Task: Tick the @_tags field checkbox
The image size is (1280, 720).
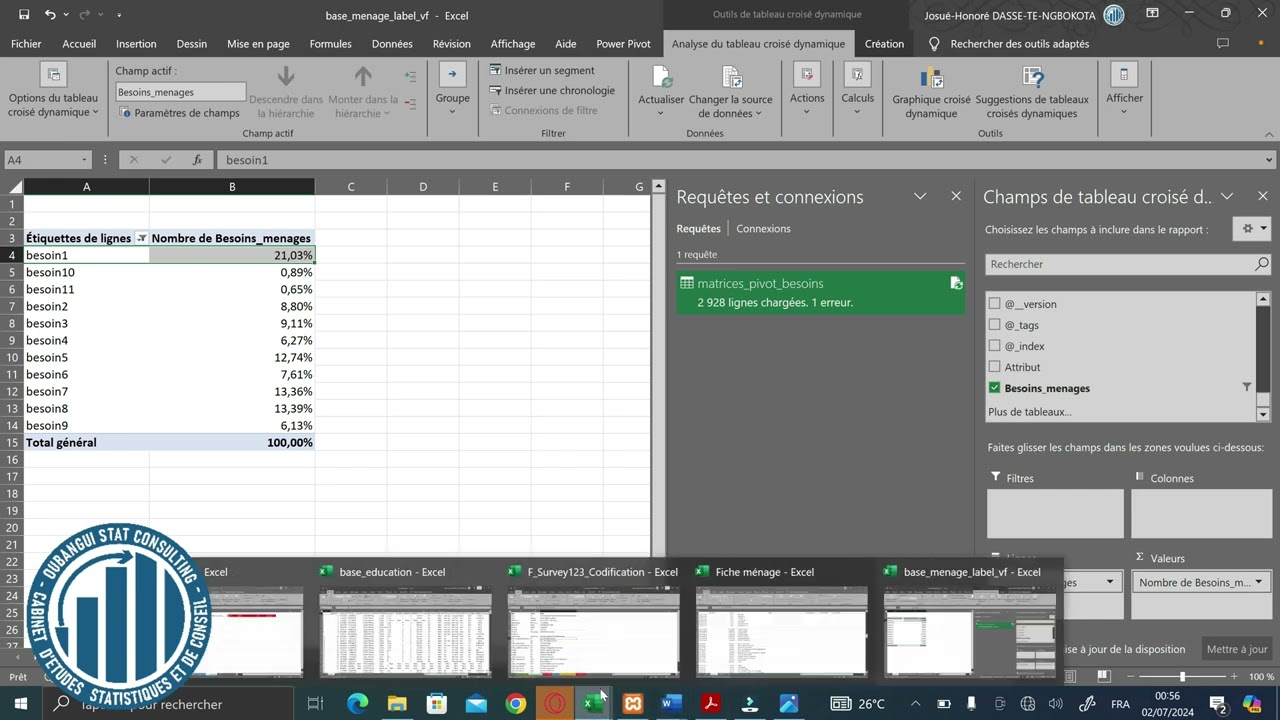Action: 994,325
